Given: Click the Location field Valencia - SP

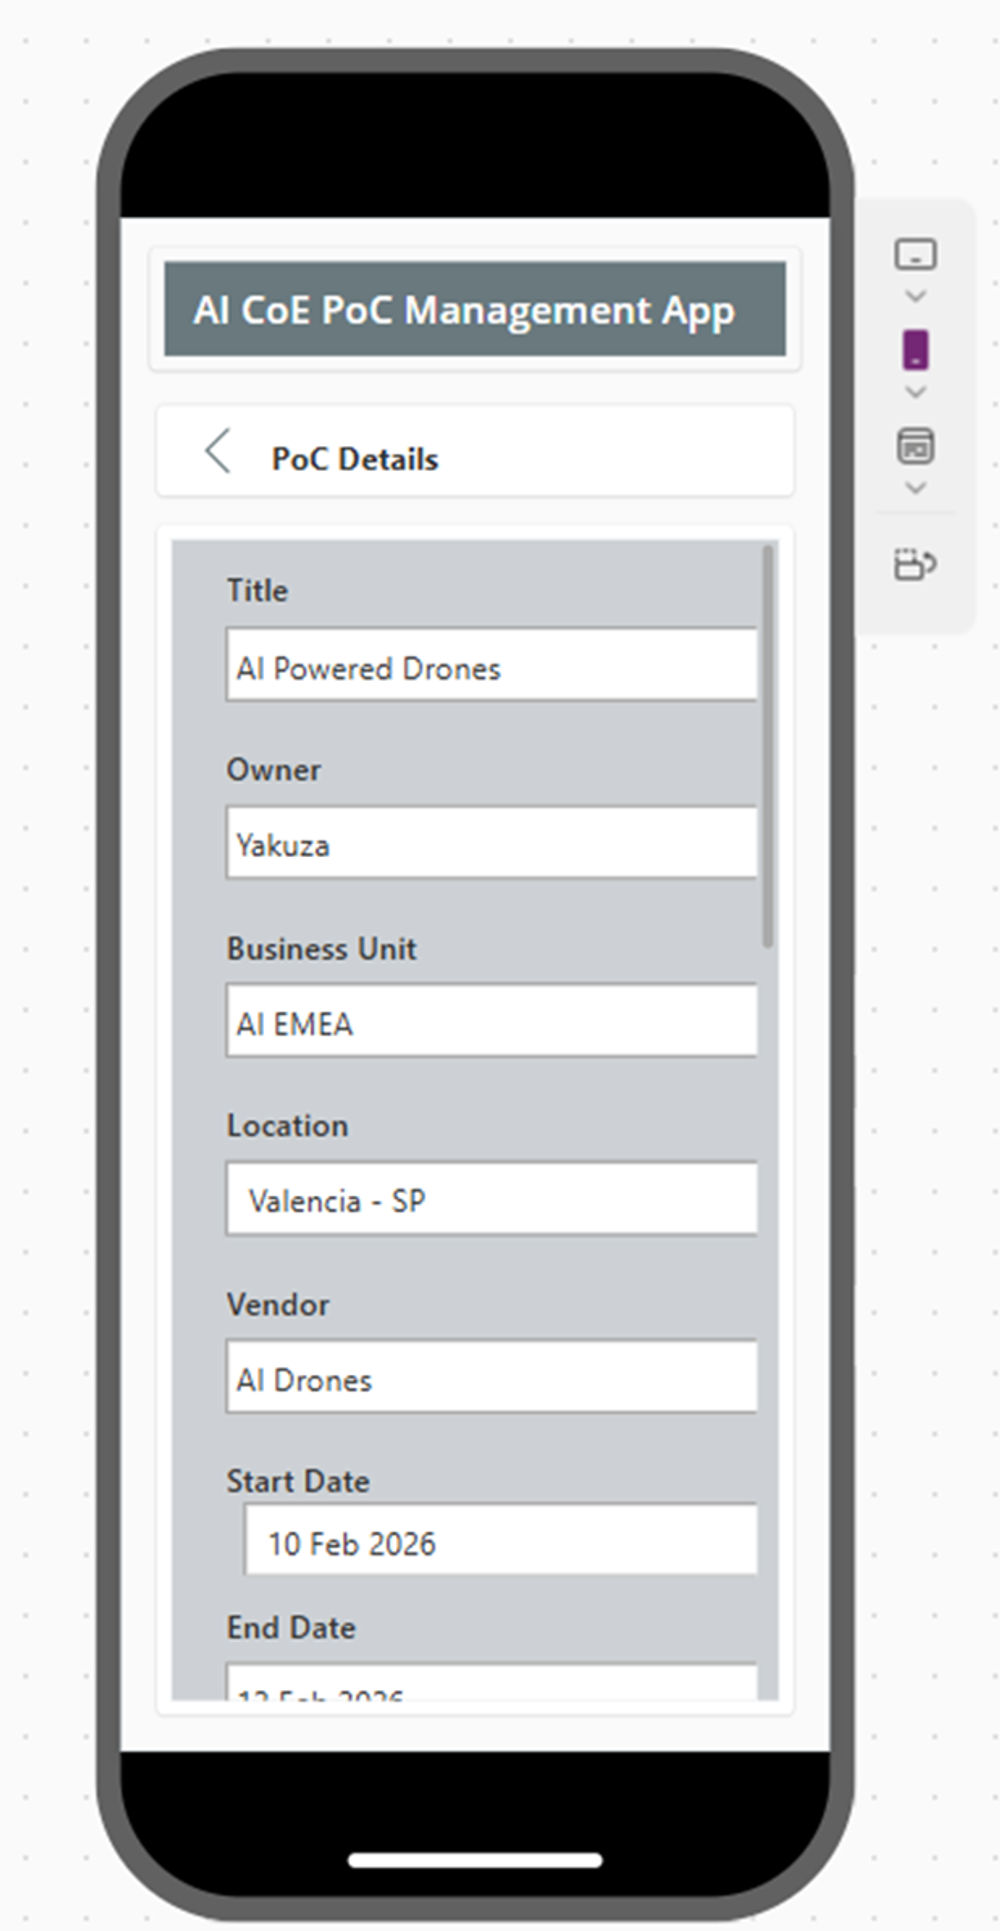Looking at the screenshot, I should pyautogui.click(x=492, y=1198).
